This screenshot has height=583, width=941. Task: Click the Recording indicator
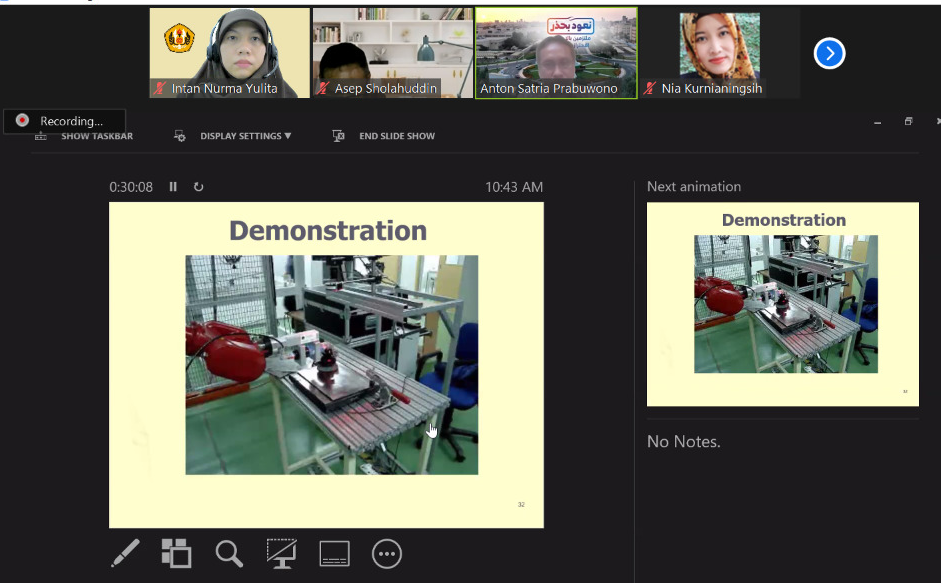coord(64,121)
